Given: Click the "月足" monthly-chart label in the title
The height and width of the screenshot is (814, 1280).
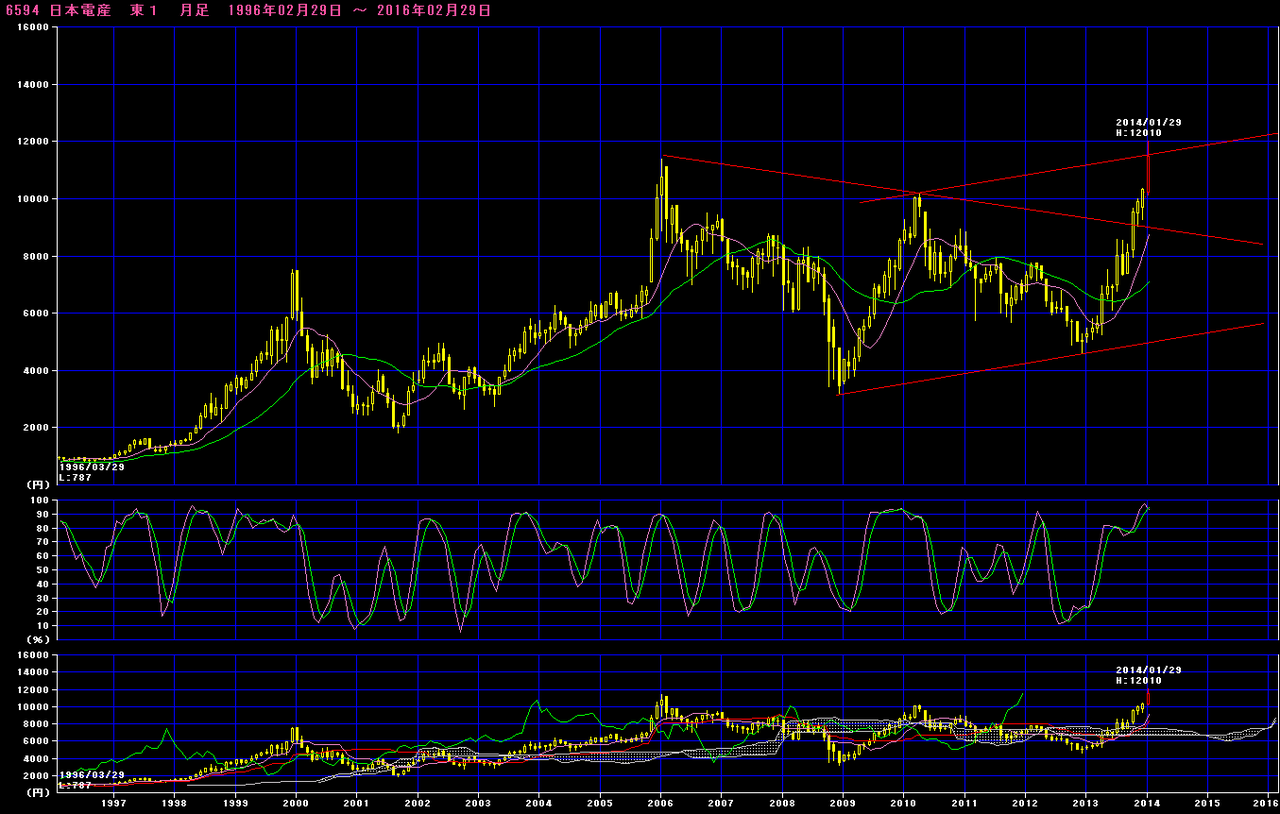Looking at the screenshot, I should click(x=195, y=10).
